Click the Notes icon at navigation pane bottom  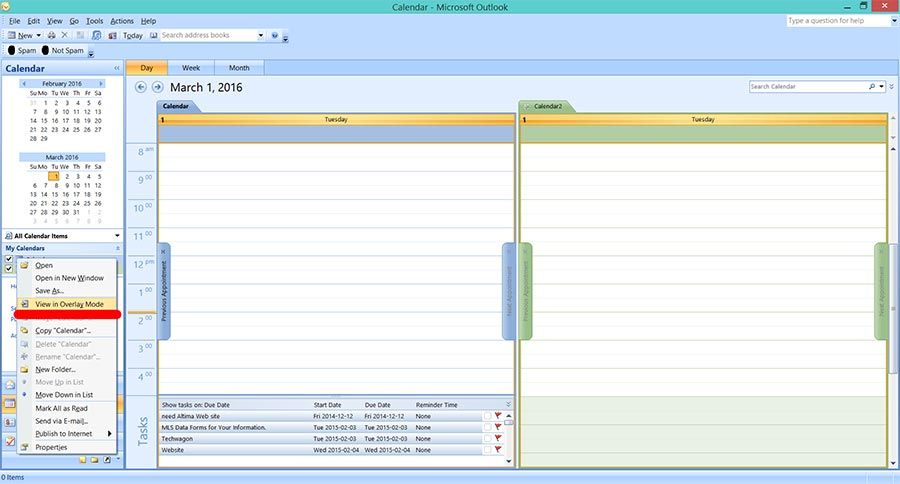83,460
